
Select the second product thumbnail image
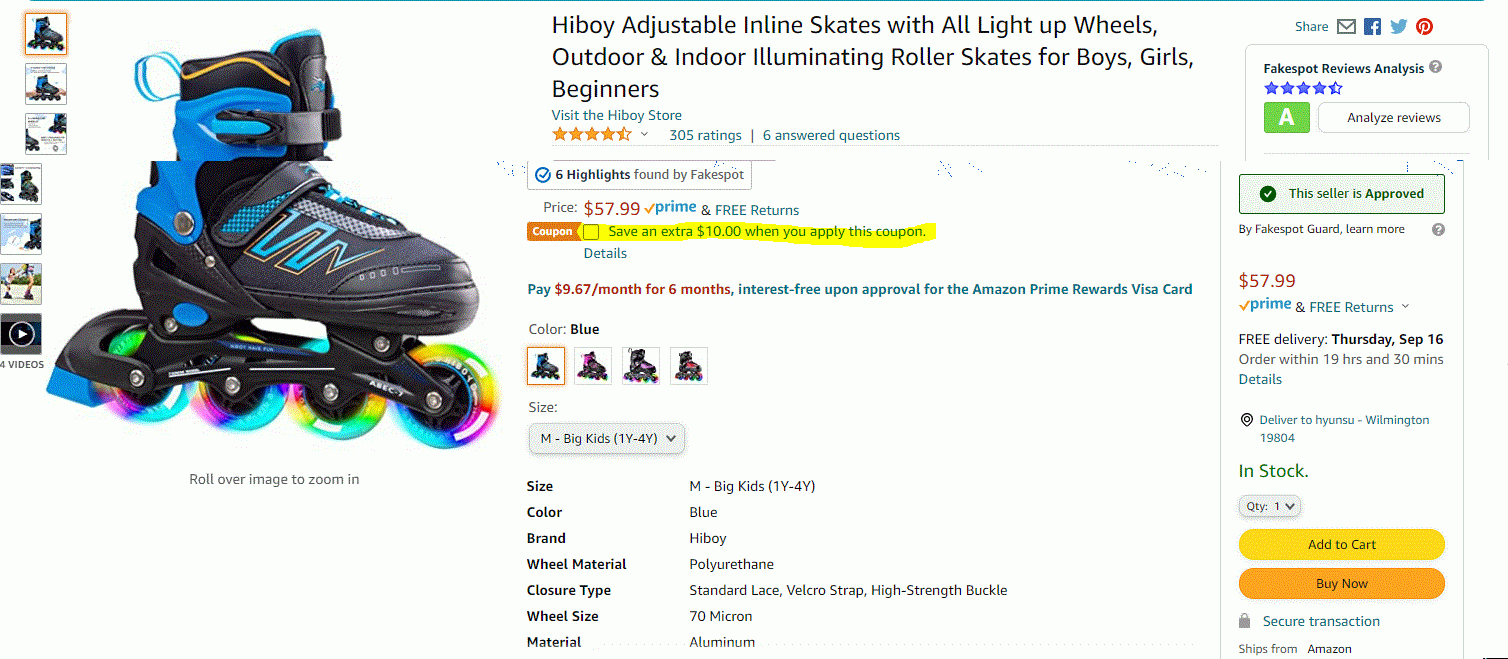coord(46,84)
